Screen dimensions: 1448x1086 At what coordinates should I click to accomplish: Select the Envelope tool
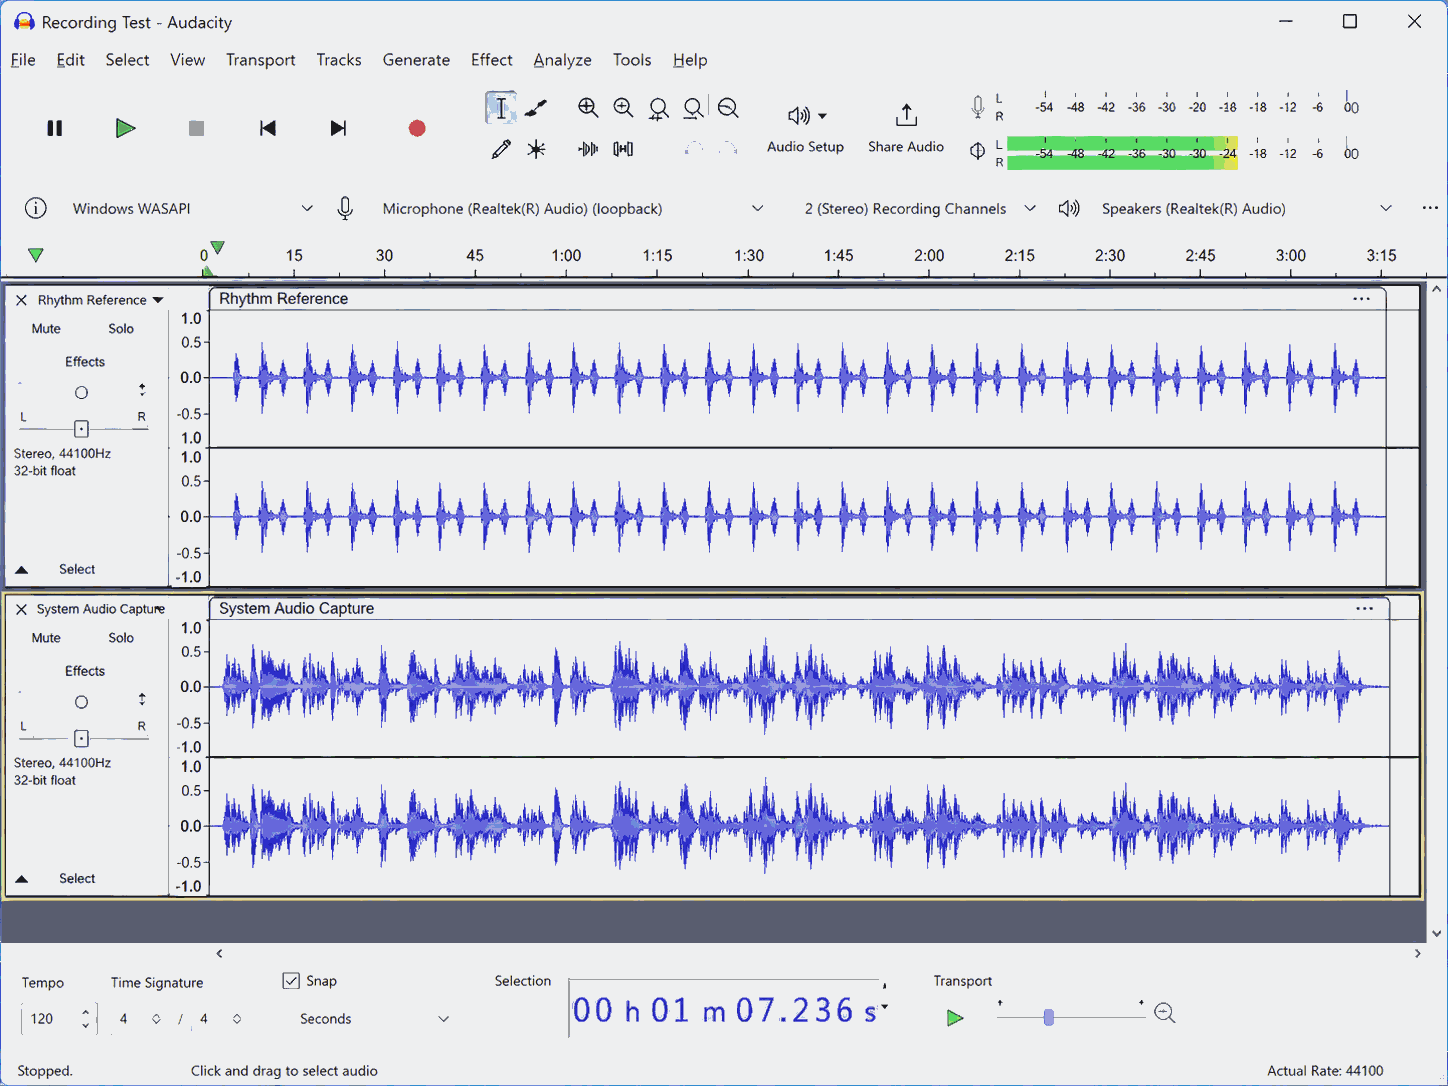click(537, 108)
